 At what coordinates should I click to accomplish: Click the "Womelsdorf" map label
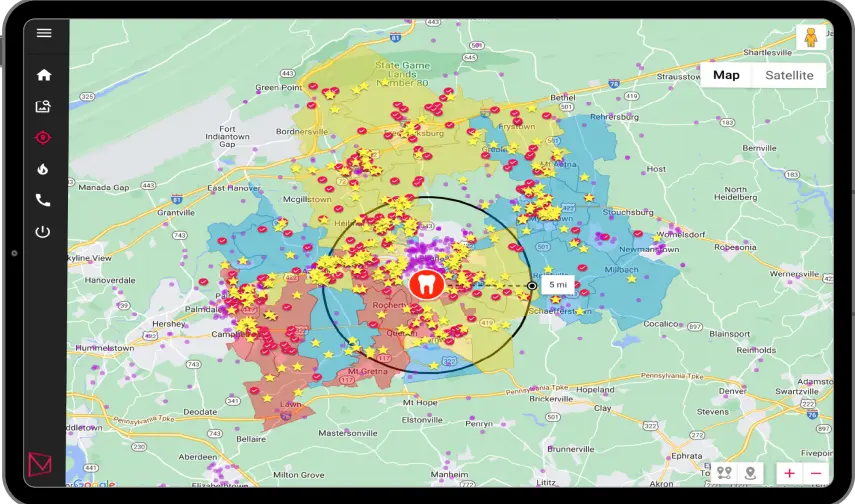[680, 235]
